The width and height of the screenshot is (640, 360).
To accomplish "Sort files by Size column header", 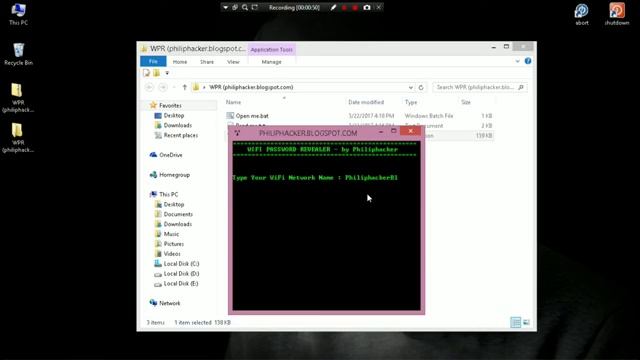I will pyautogui.click(x=466, y=102).
